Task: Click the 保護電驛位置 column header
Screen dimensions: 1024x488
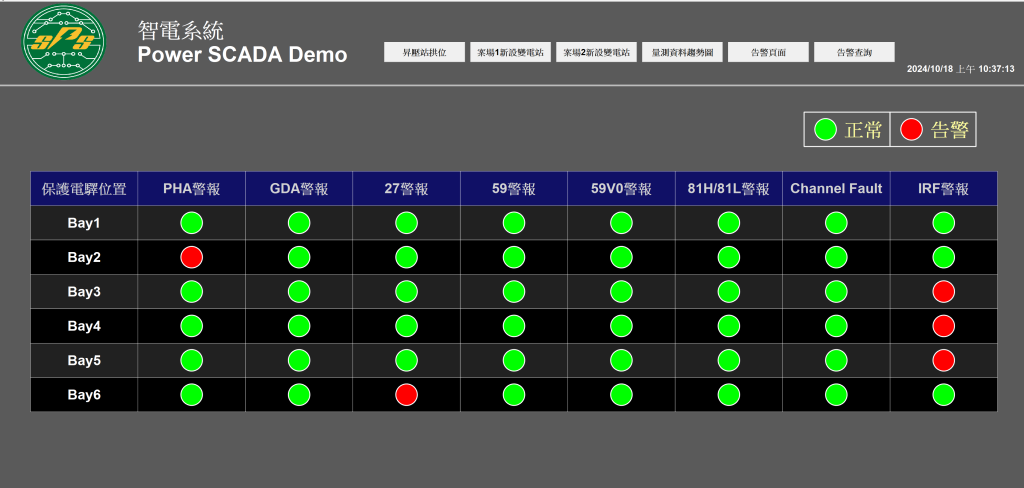Action: [84, 189]
